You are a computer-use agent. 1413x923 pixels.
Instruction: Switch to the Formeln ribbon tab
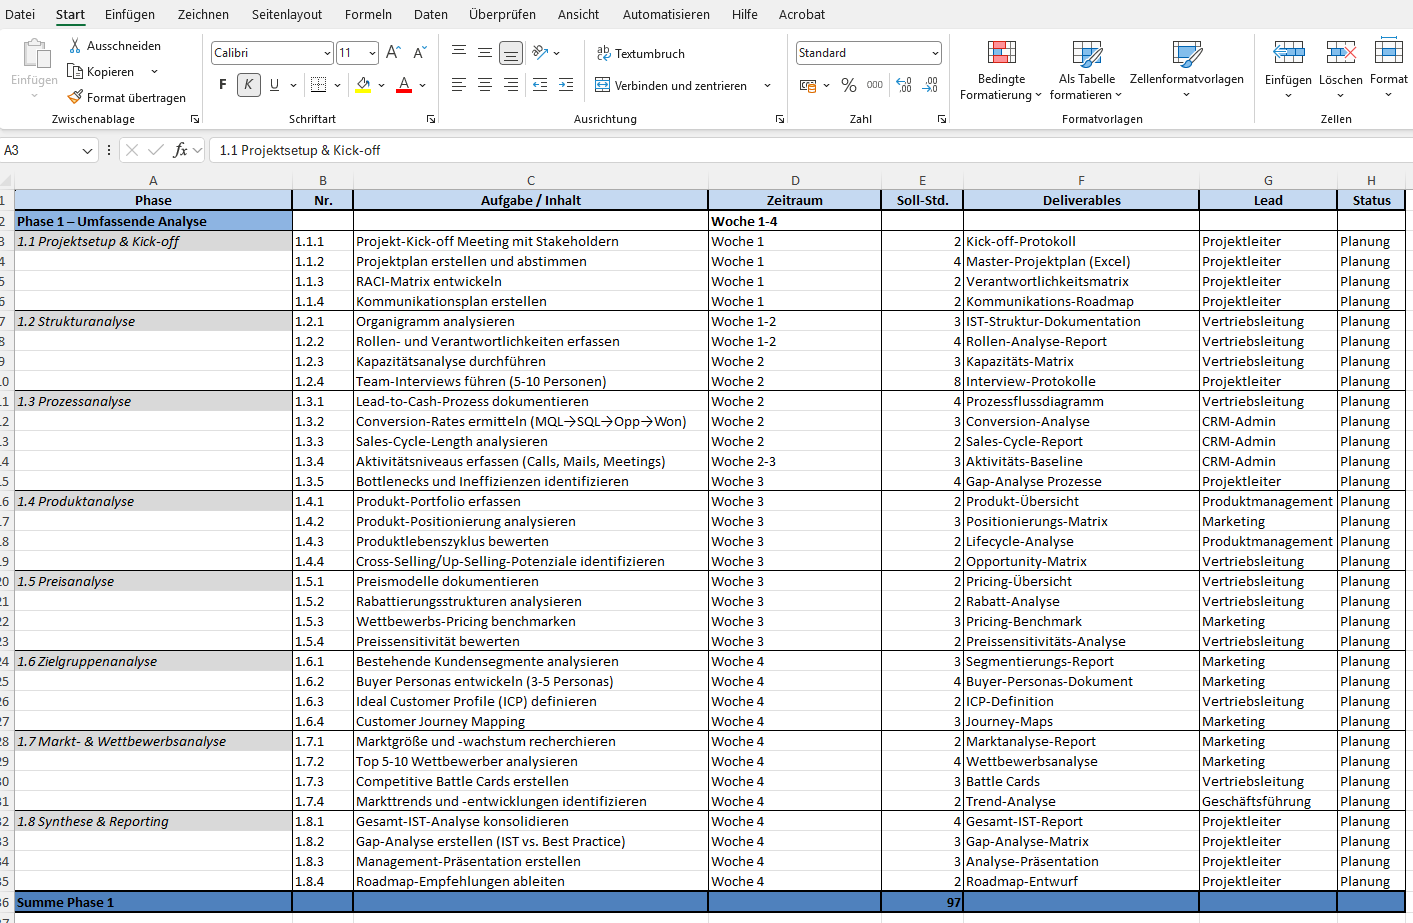tap(367, 14)
